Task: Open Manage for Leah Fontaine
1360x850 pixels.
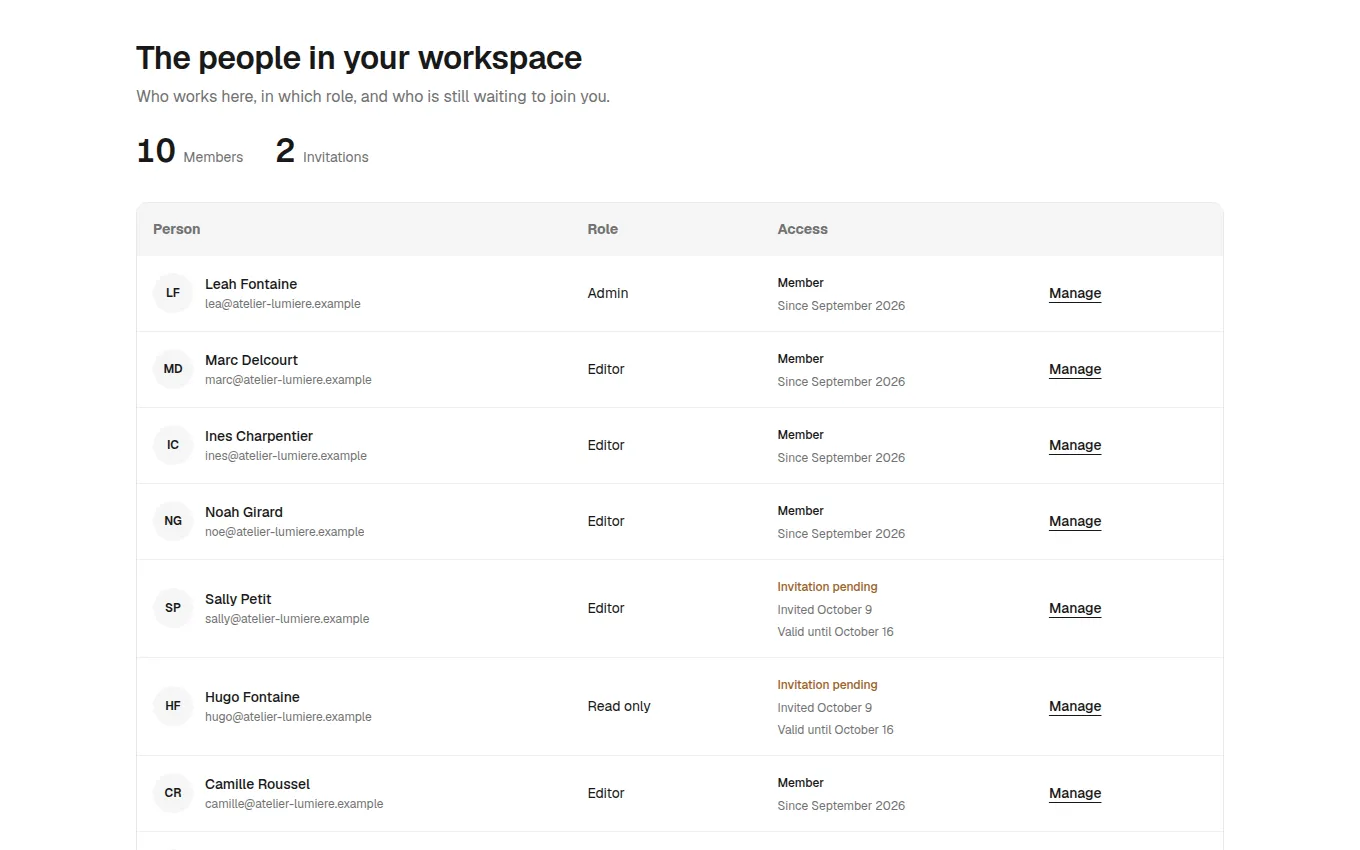Action: [x=1075, y=293]
